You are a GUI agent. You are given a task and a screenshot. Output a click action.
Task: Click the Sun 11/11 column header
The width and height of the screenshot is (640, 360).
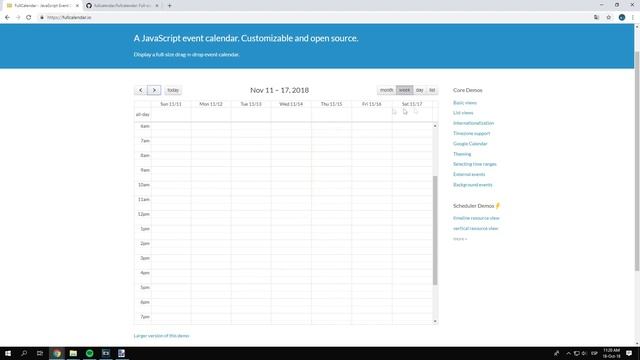point(171,104)
